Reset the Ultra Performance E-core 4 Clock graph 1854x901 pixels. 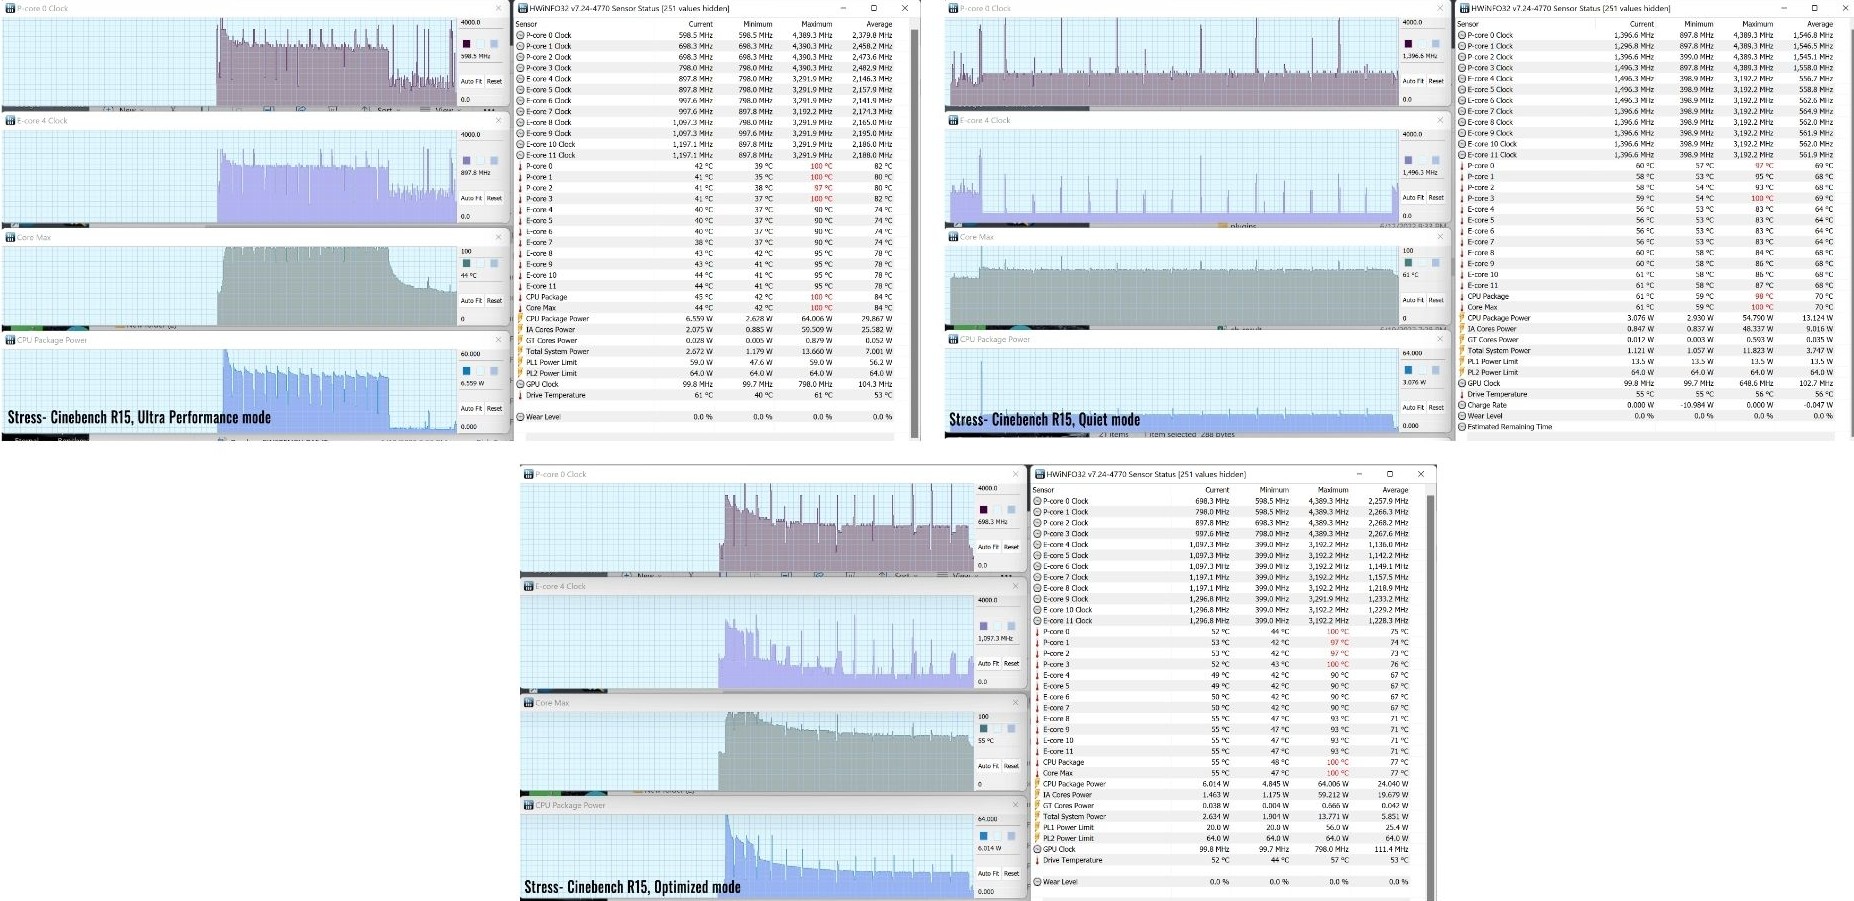[494, 198]
